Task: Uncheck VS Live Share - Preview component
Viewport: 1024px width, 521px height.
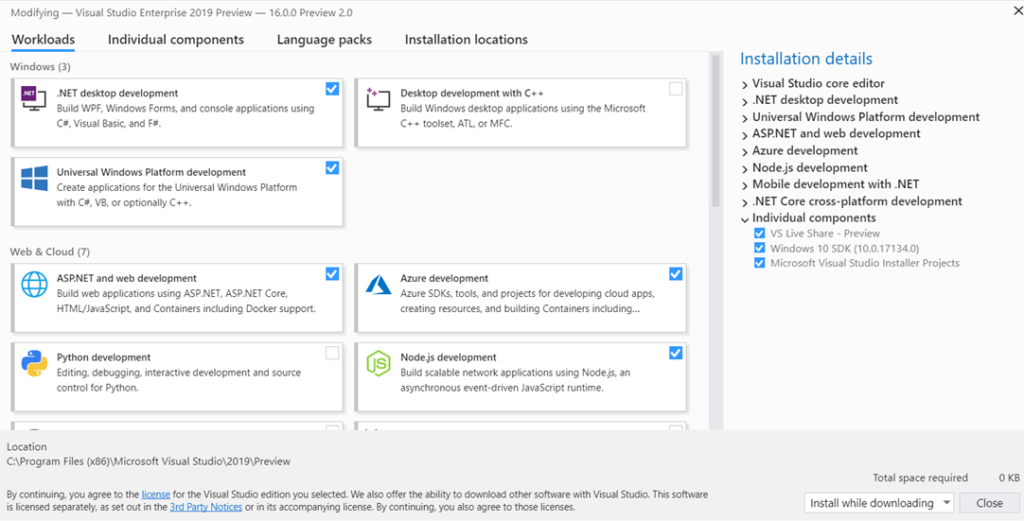Action: 759,233
